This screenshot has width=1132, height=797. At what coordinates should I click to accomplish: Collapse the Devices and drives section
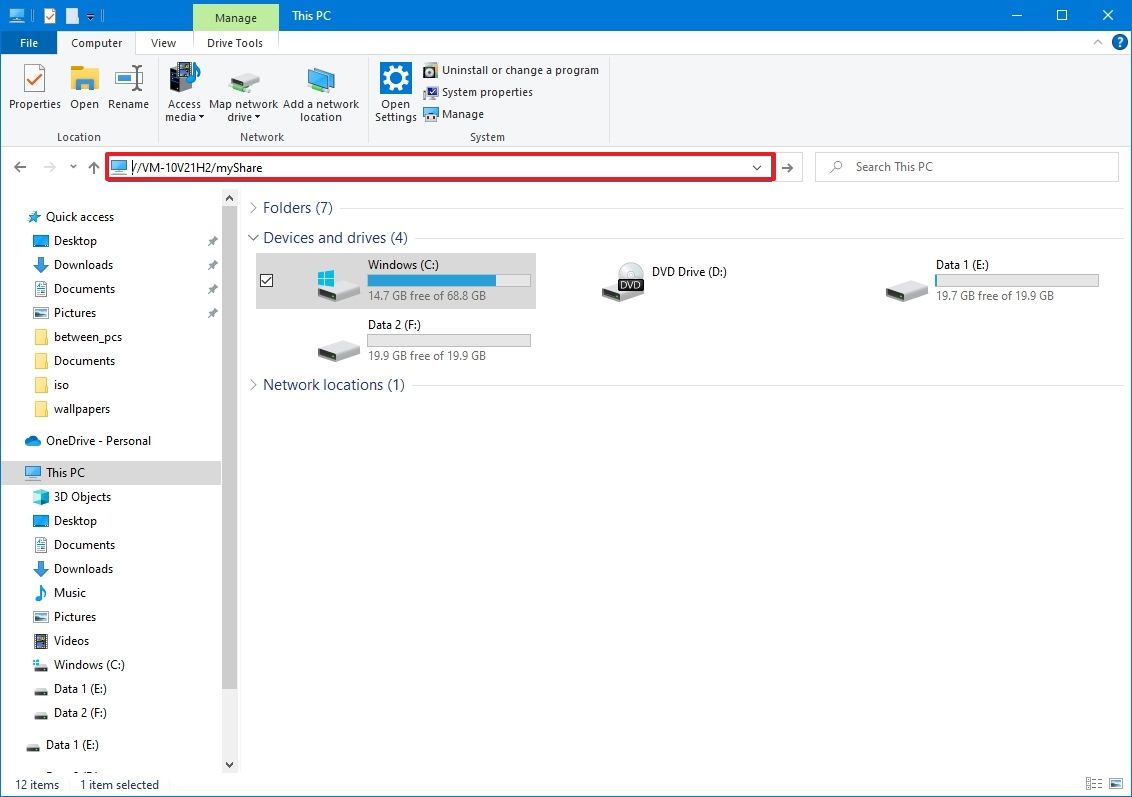(253, 238)
